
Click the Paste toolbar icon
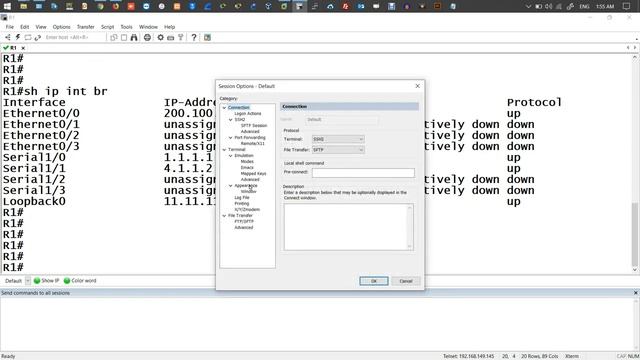(124, 37)
